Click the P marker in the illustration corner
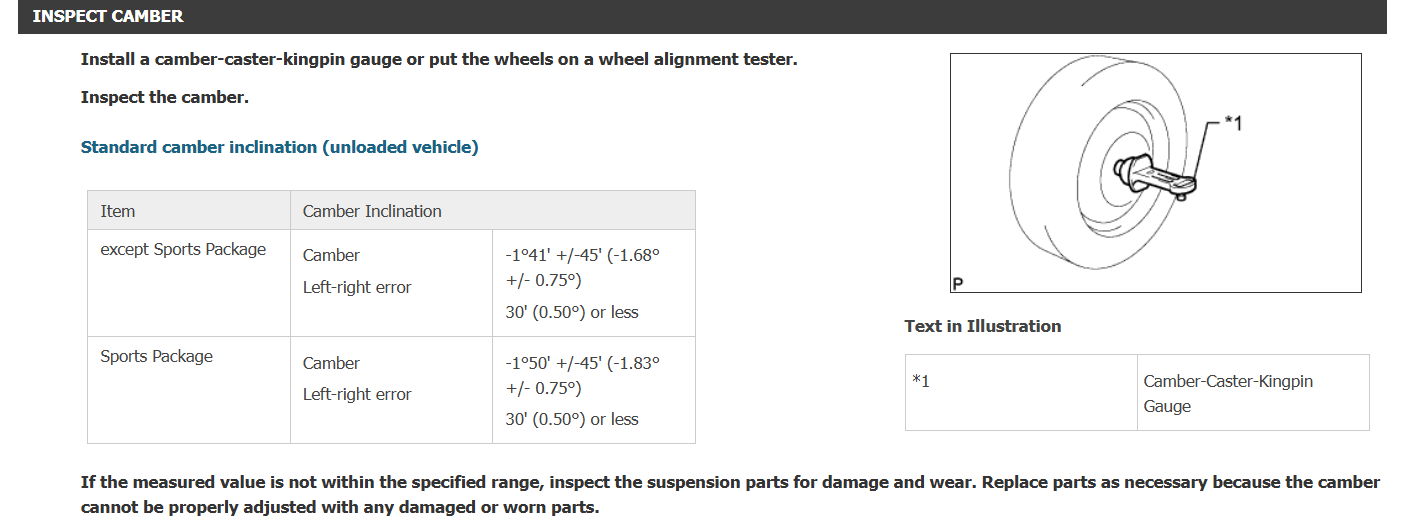This screenshot has height=530, width=1417. click(958, 284)
